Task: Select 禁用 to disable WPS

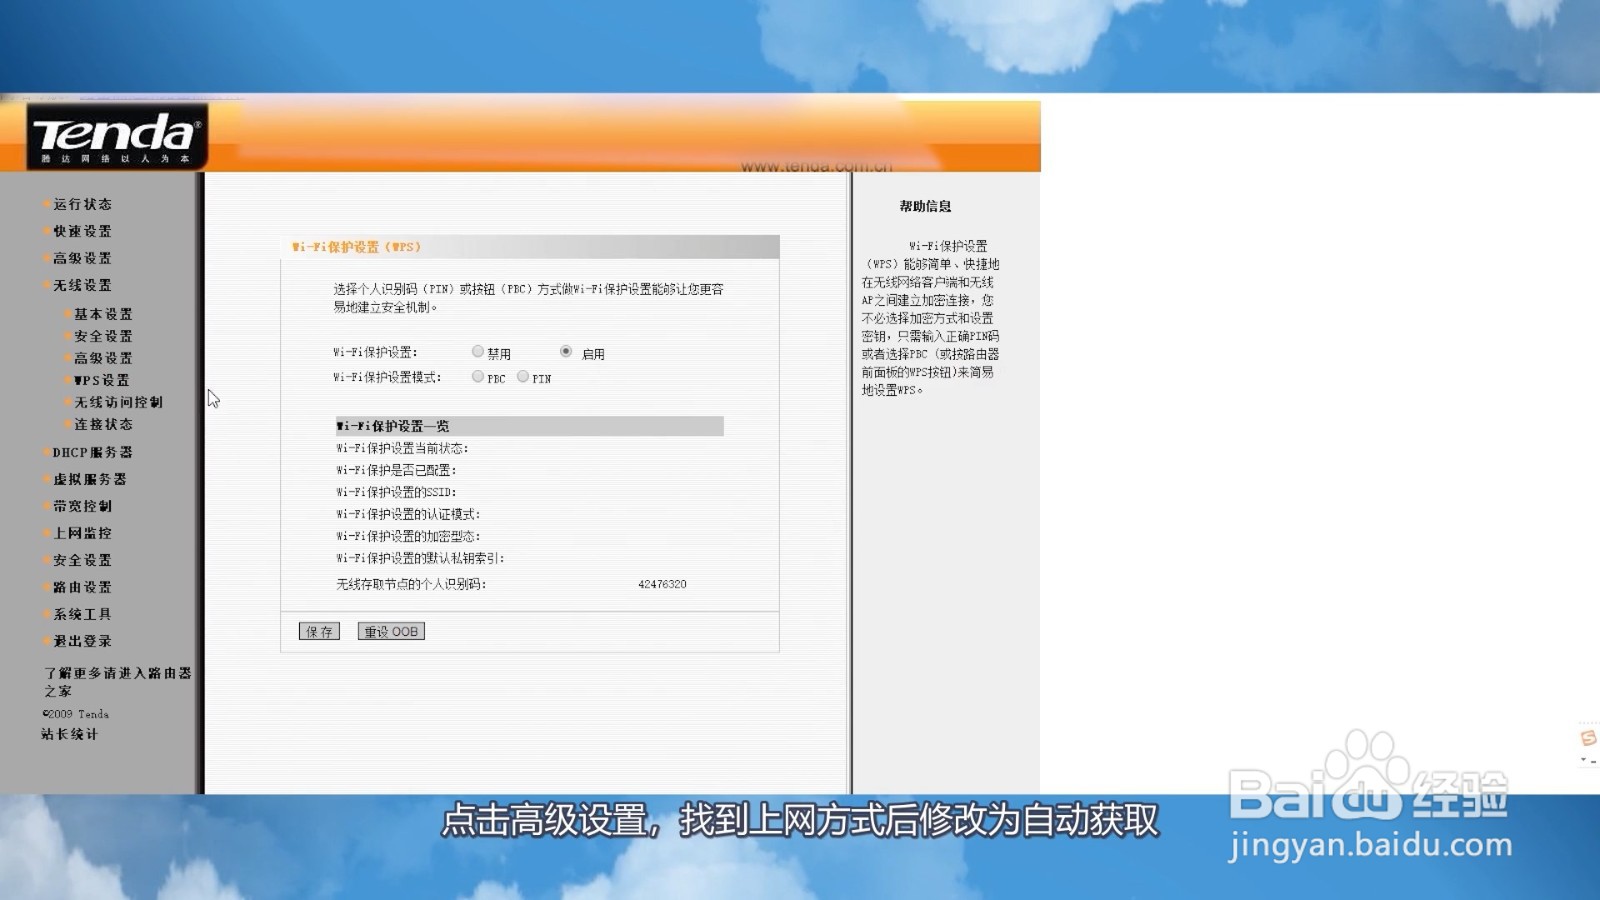Action: 478,351
